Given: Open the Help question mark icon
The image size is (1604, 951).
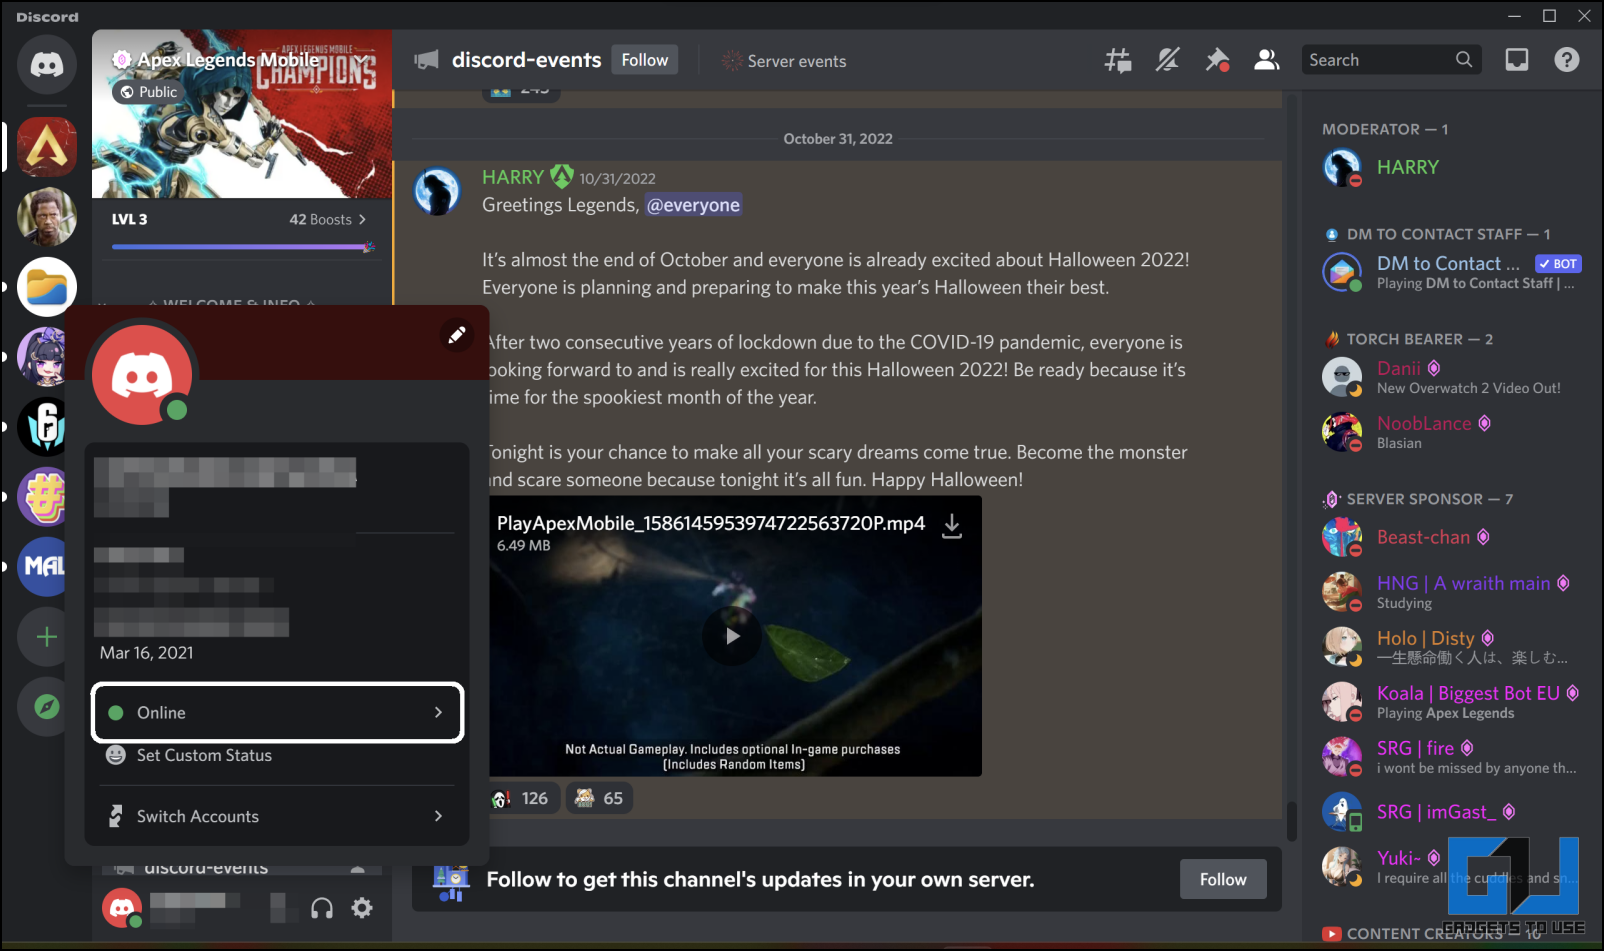Looking at the screenshot, I should point(1567,60).
